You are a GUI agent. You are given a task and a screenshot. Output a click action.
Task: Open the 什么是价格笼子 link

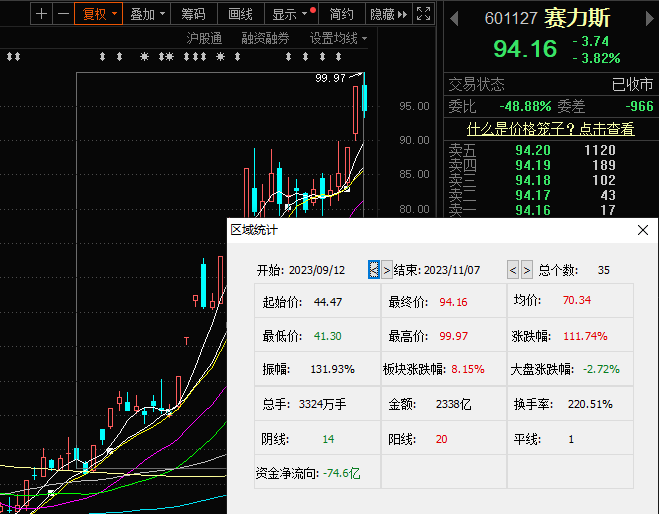(x=550, y=128)
